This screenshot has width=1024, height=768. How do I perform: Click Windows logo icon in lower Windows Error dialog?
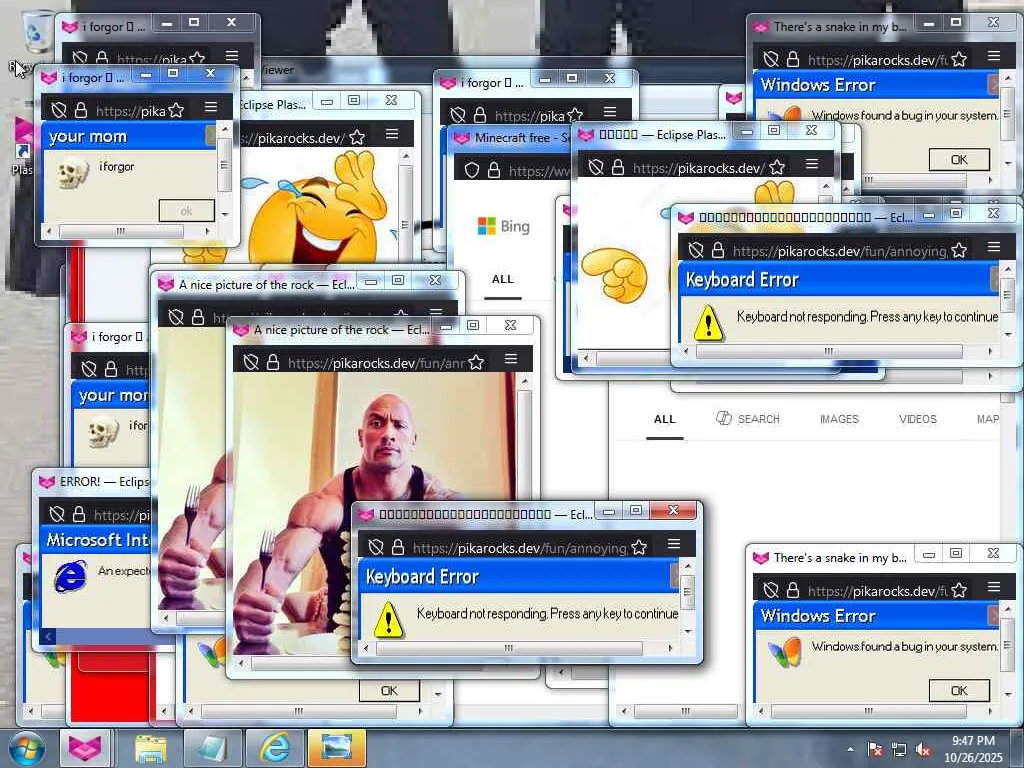point(784,653)
